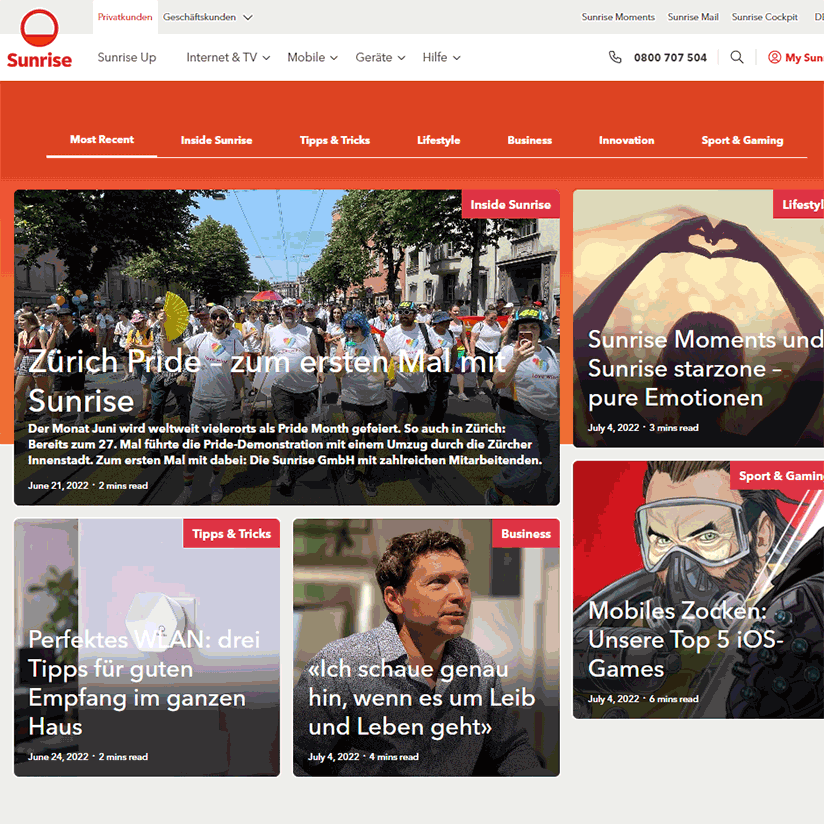Open the Sunrise Moments und starzone article
824x824 pixels.
pos(698,318)
